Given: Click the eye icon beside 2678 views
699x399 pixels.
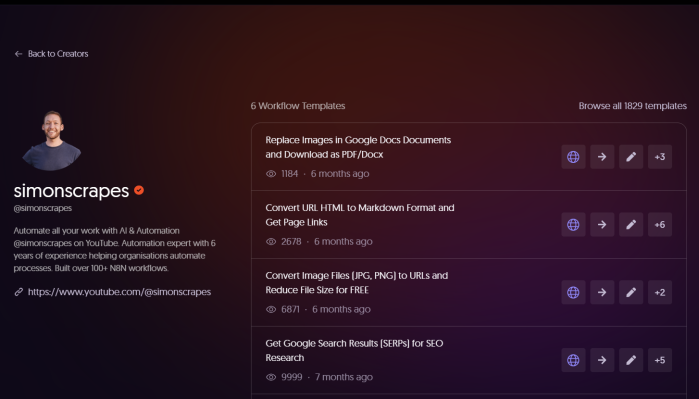Looking at the screenshot, I should pyautogui.click(x=271, y=242).
